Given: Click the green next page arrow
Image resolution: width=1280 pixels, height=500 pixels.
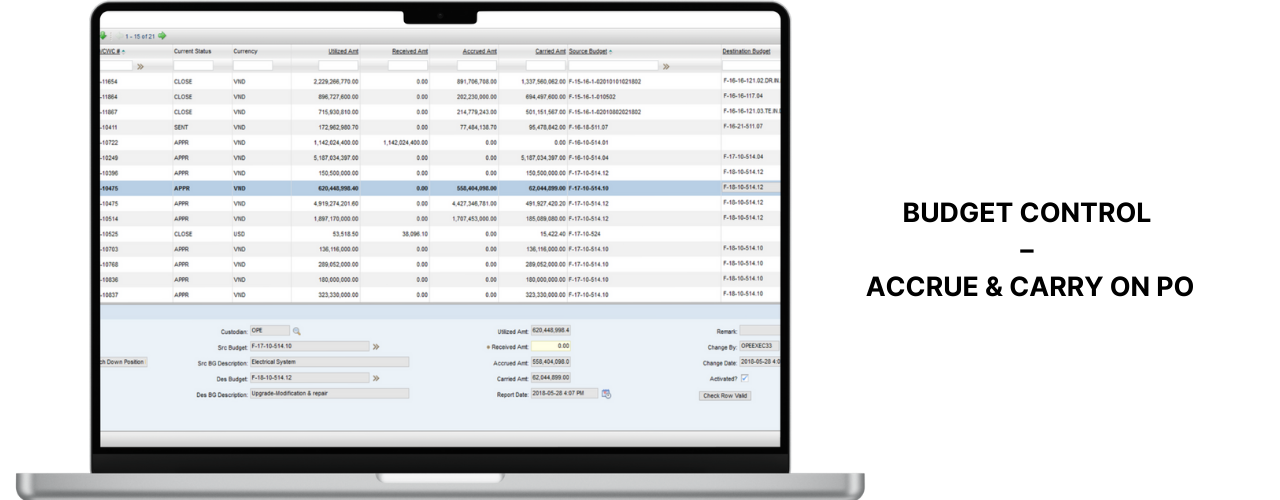Looking at the screenshot, I should click(162, 37).
